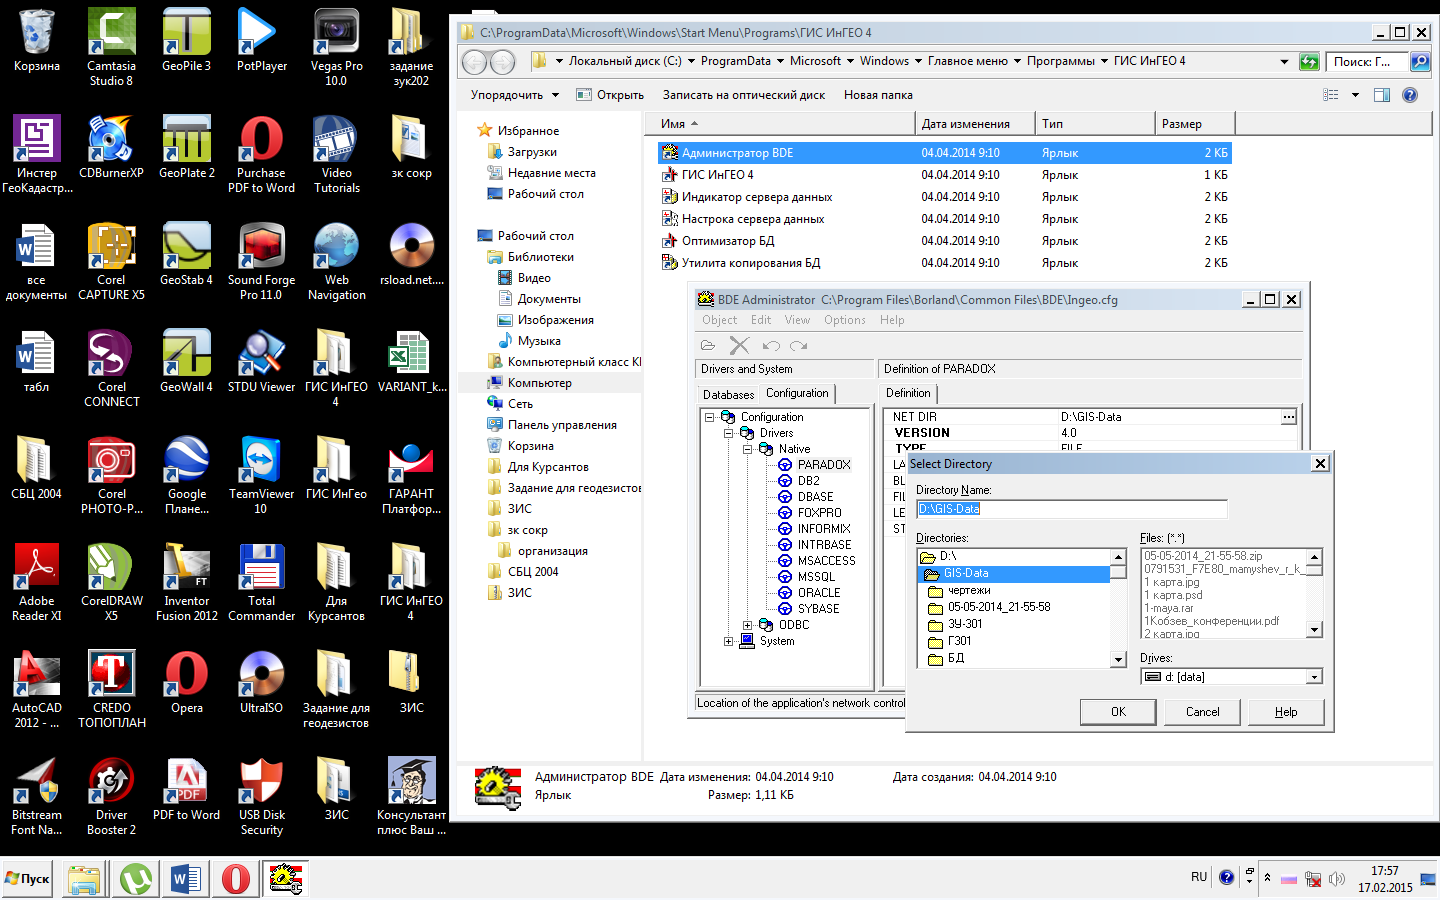Select Компьютер in Explorer navigation pane

539,383
